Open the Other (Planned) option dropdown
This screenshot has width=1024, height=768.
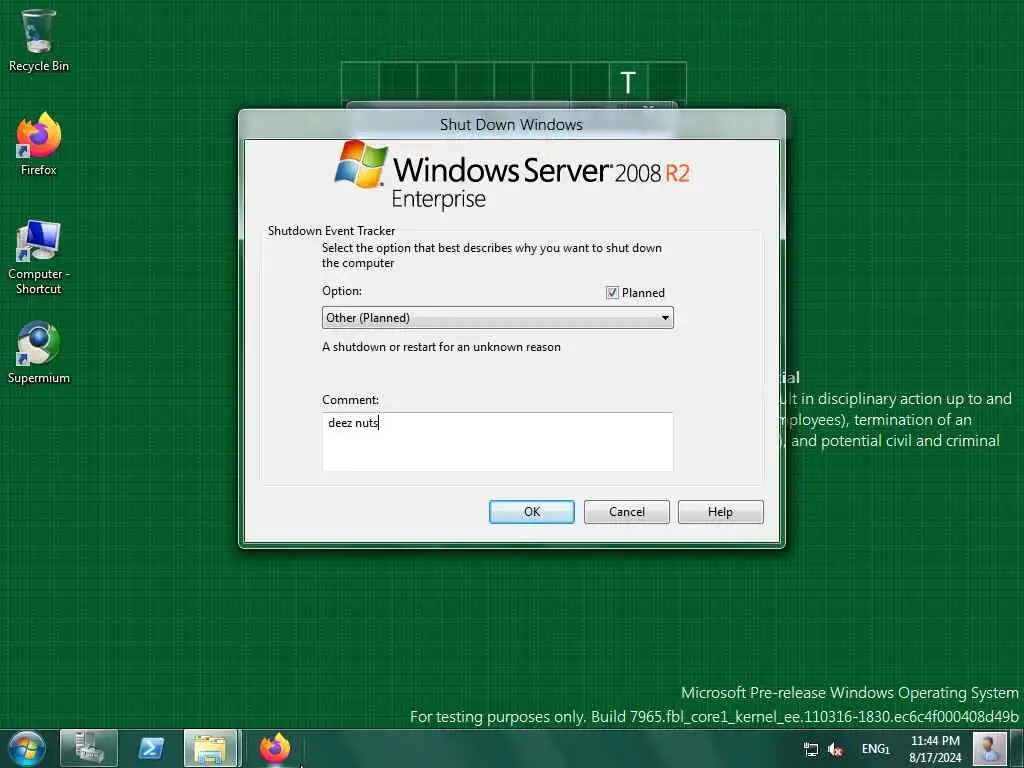(x=498, y=318)
